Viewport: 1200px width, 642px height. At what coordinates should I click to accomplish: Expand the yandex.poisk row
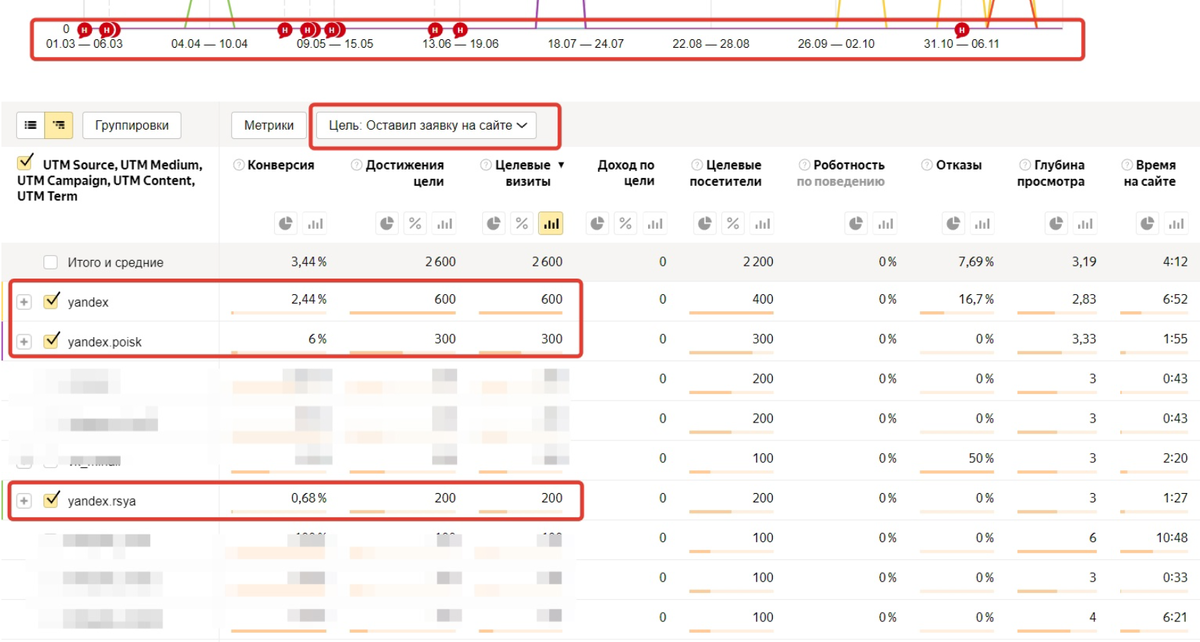point(24,341)
